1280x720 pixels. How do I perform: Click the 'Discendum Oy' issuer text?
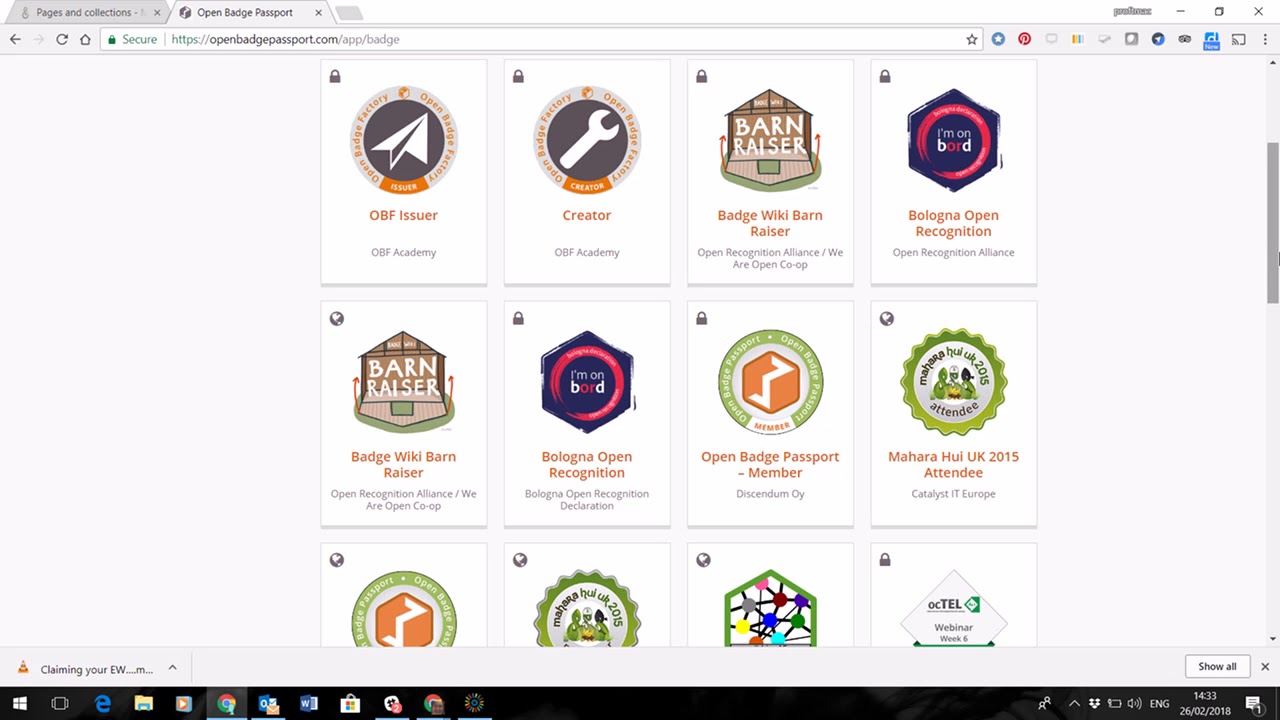[x=770, y=494]
